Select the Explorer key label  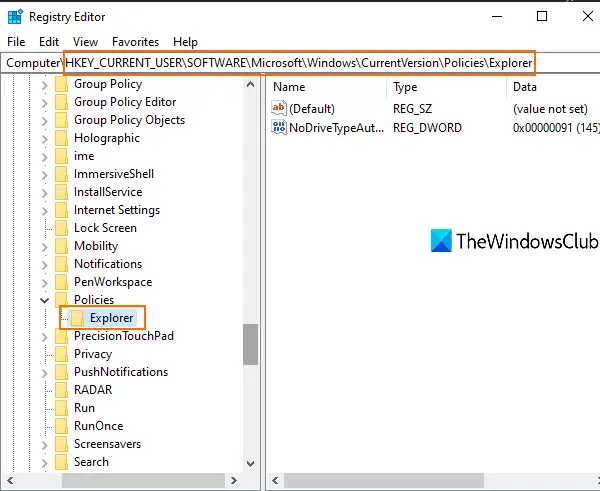[x=111, y=318]
